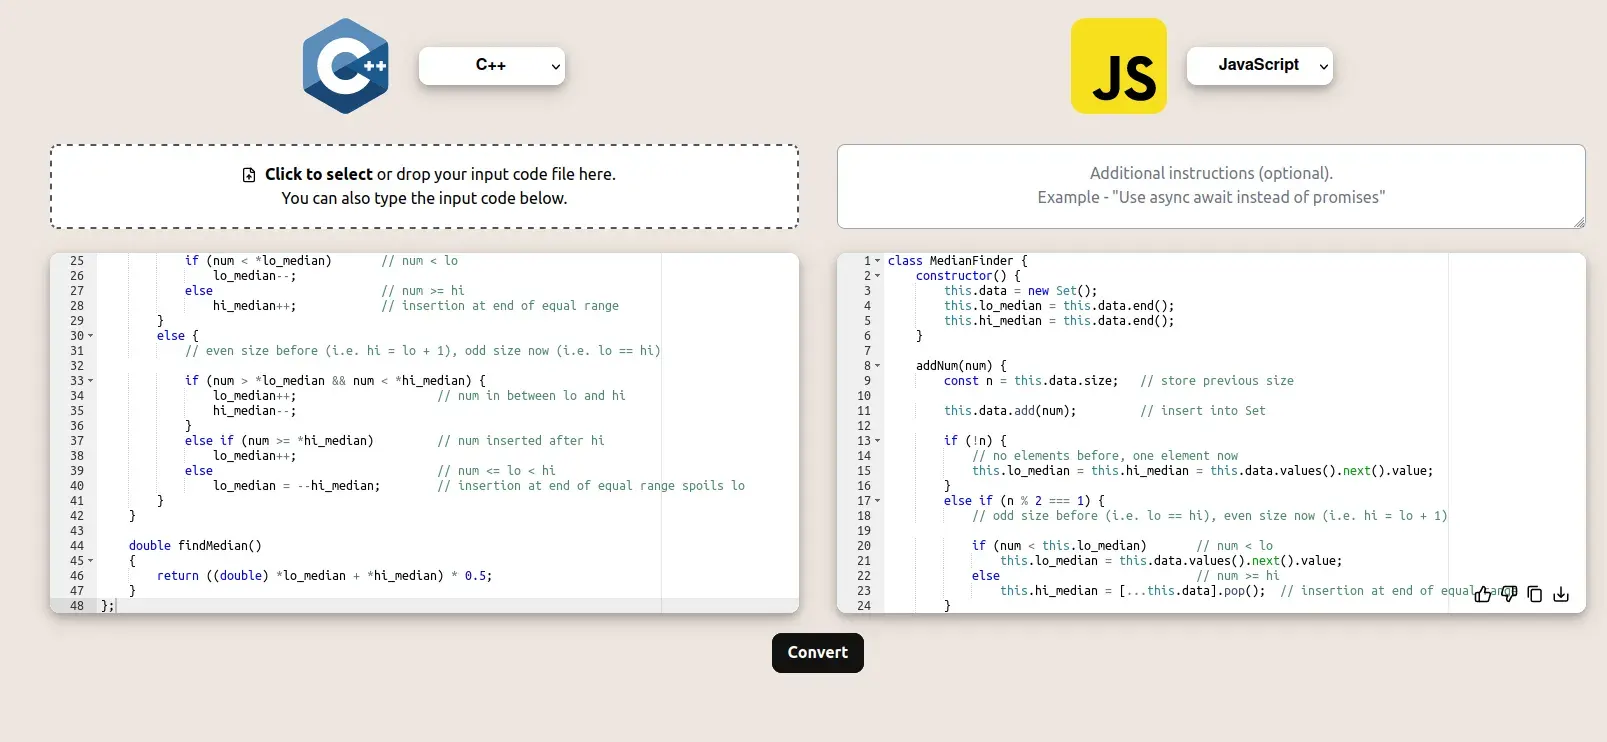Click 'this.data.add(num);' in output code

[1010, 411]
